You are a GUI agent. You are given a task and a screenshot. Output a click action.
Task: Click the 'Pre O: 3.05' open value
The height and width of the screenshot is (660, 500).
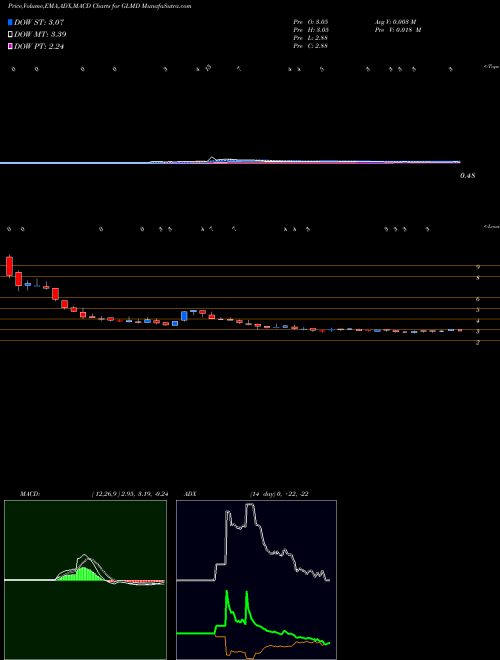(x=311, y=22)
